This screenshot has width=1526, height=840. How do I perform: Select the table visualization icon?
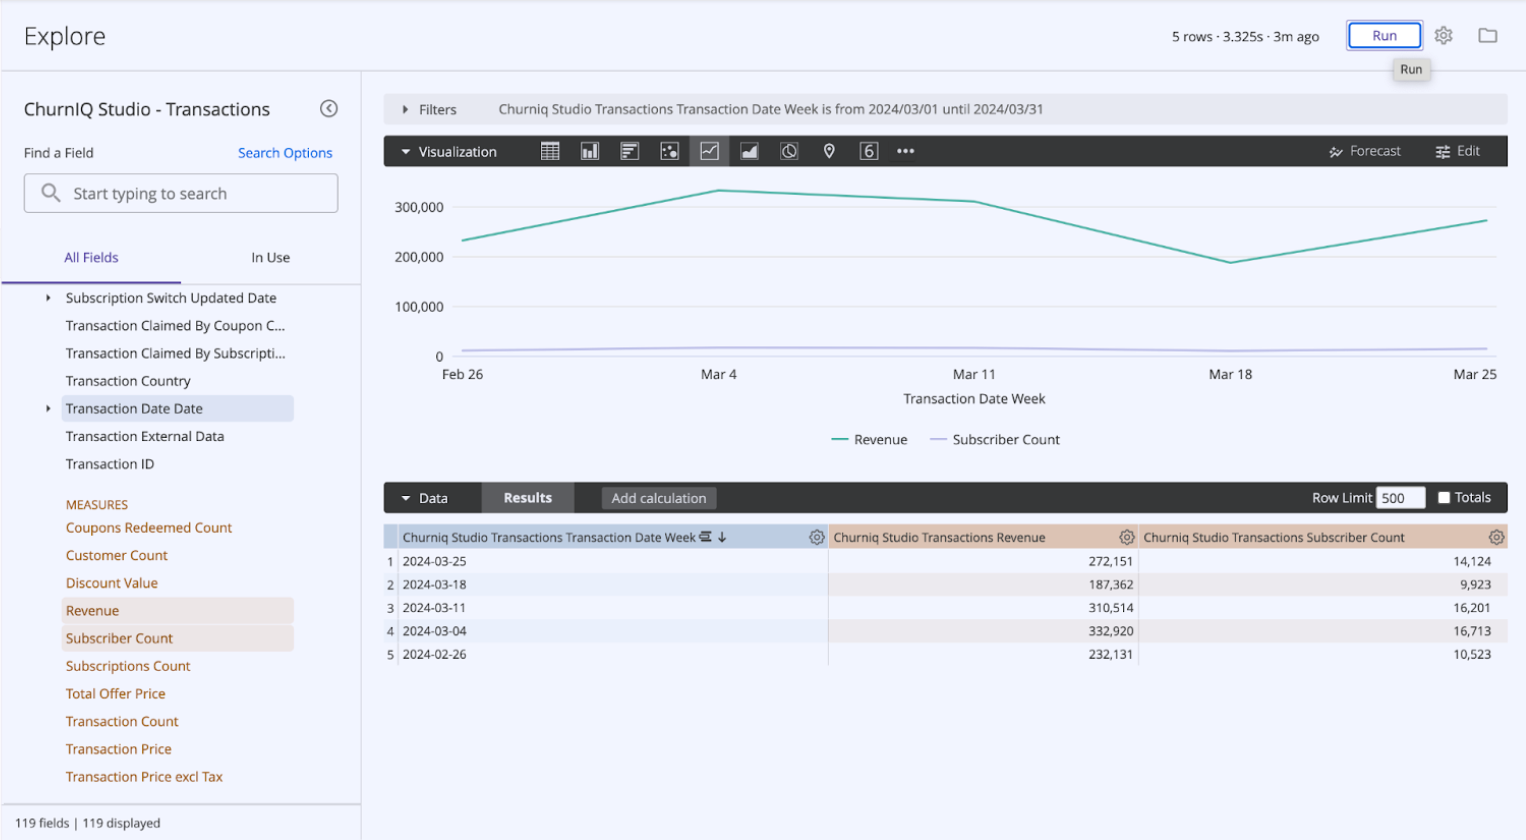point(550,151)
